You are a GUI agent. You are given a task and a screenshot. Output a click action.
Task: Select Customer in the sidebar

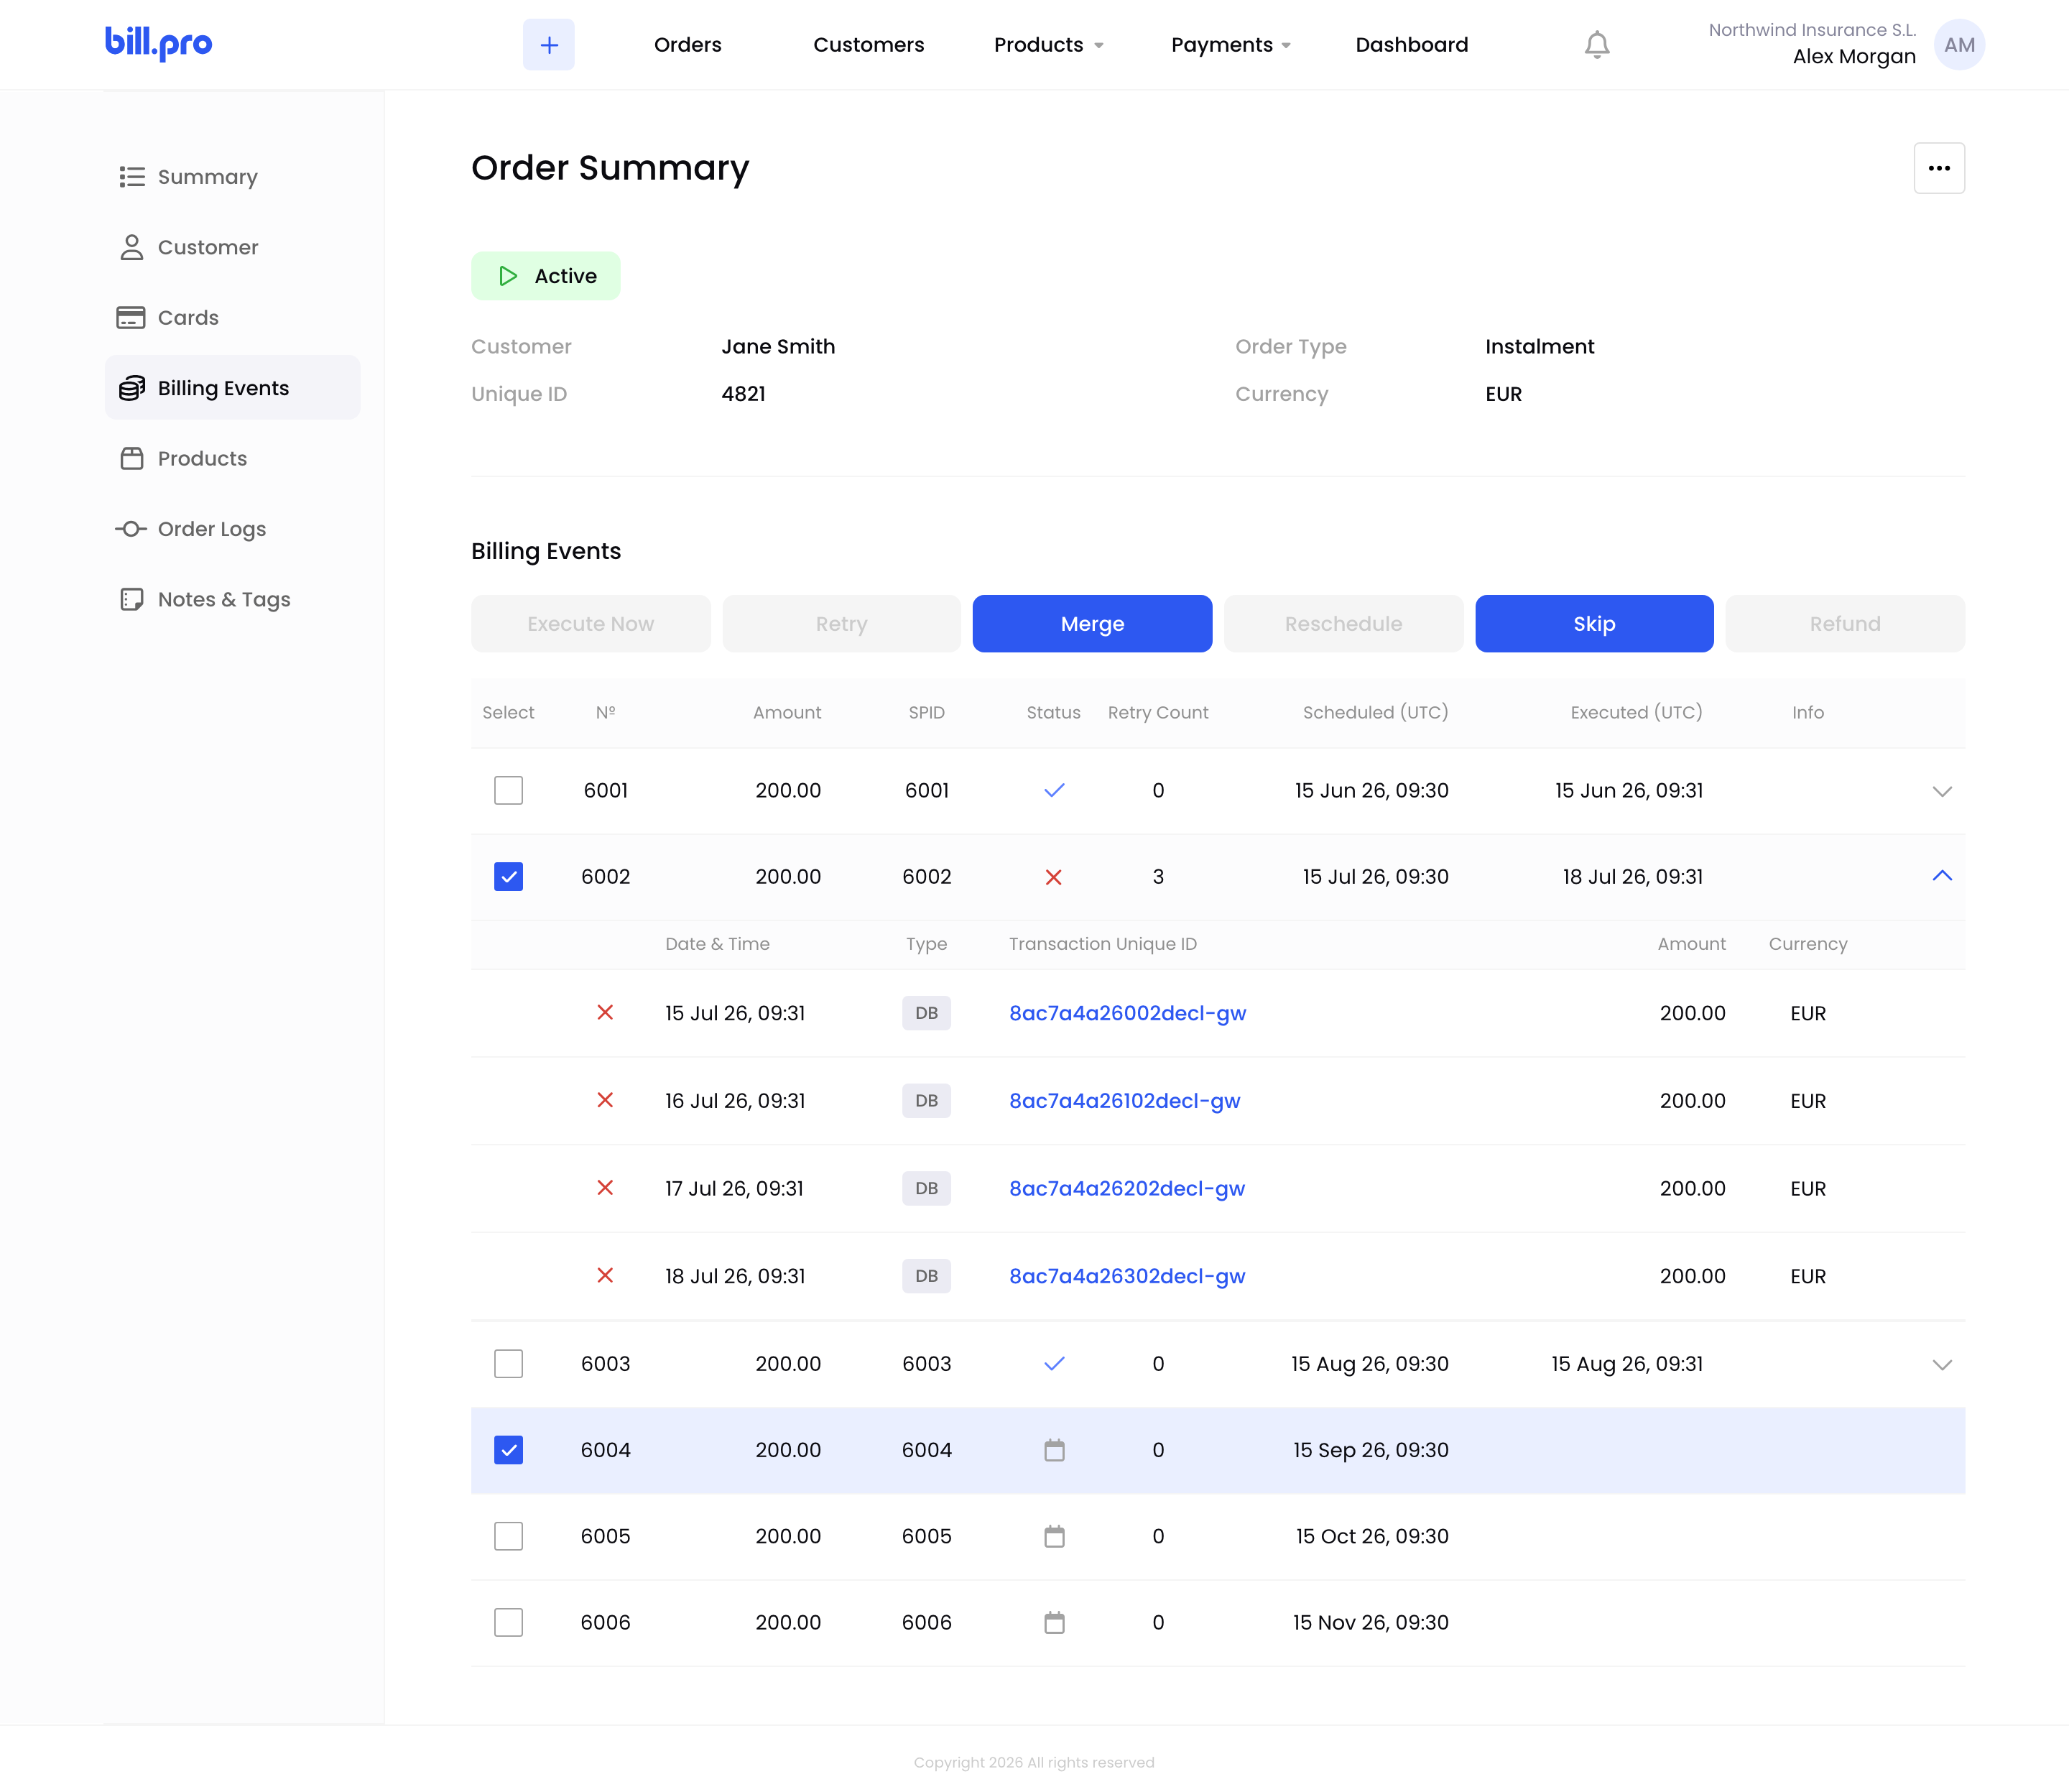coord(232,247)
